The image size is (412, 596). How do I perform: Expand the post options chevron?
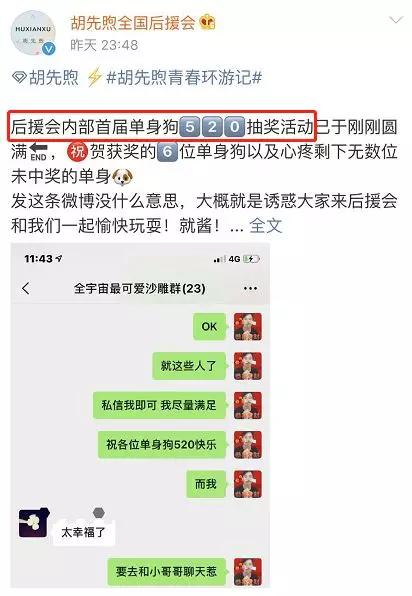click(x=396, y=20)
